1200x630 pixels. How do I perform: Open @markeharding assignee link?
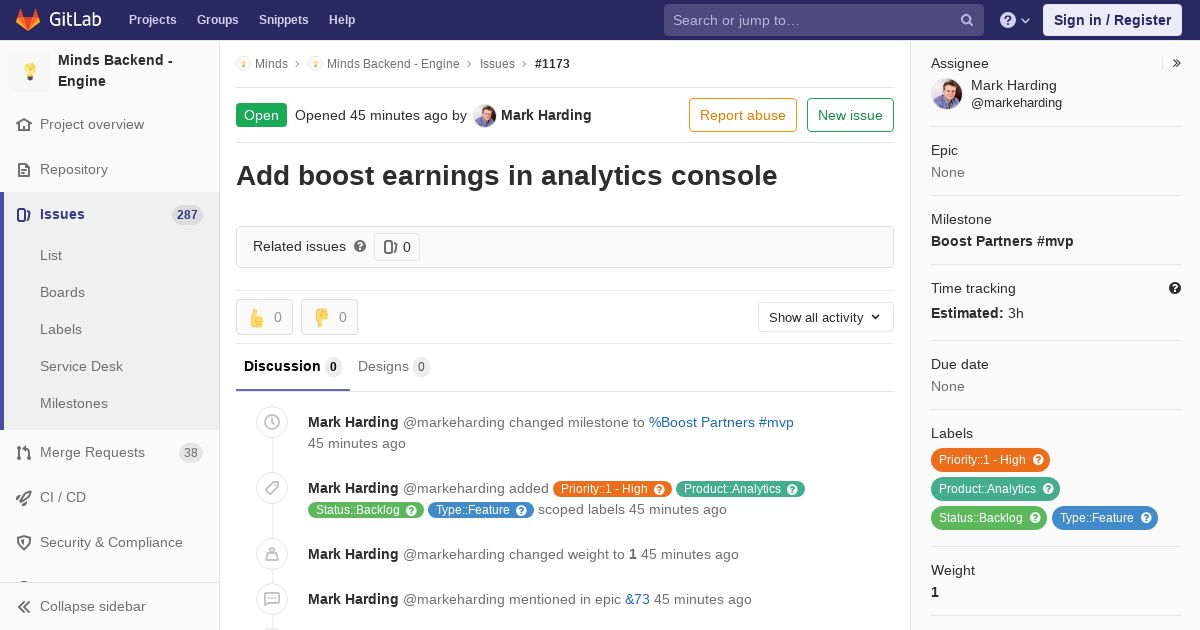click(x=1016, y=103)
